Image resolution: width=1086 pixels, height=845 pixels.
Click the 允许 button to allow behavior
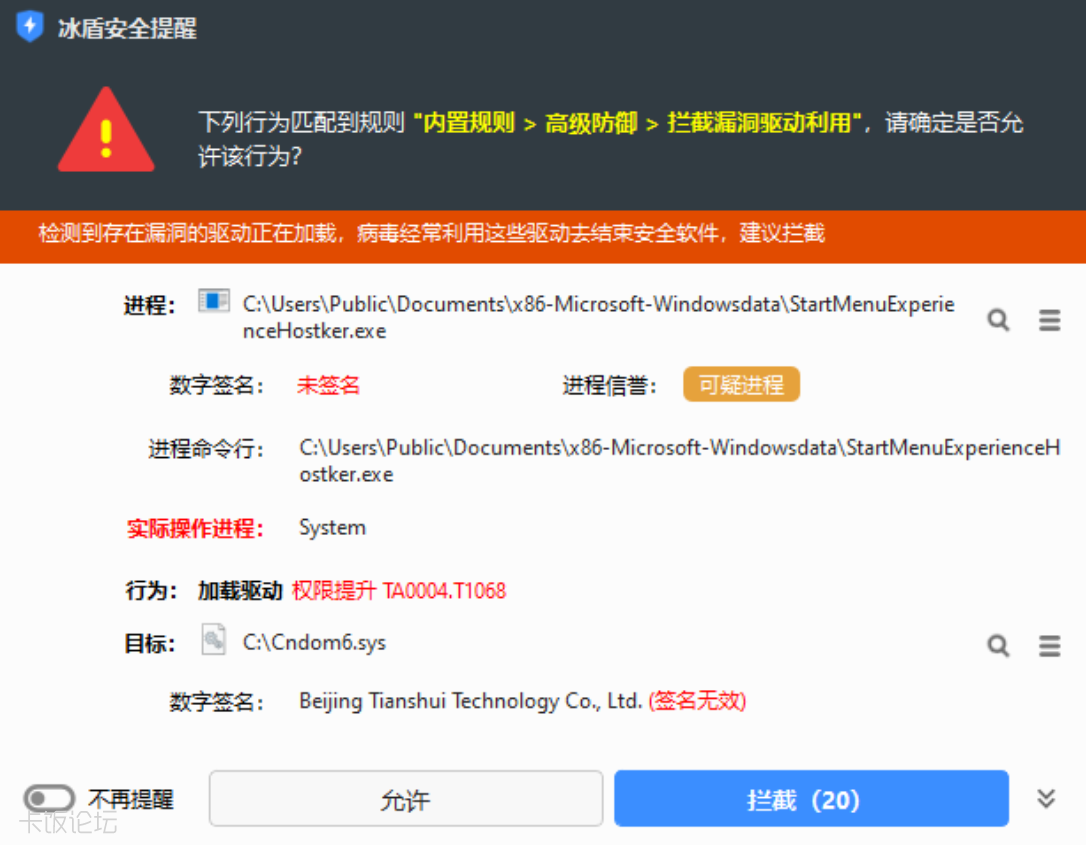(406, 798)
